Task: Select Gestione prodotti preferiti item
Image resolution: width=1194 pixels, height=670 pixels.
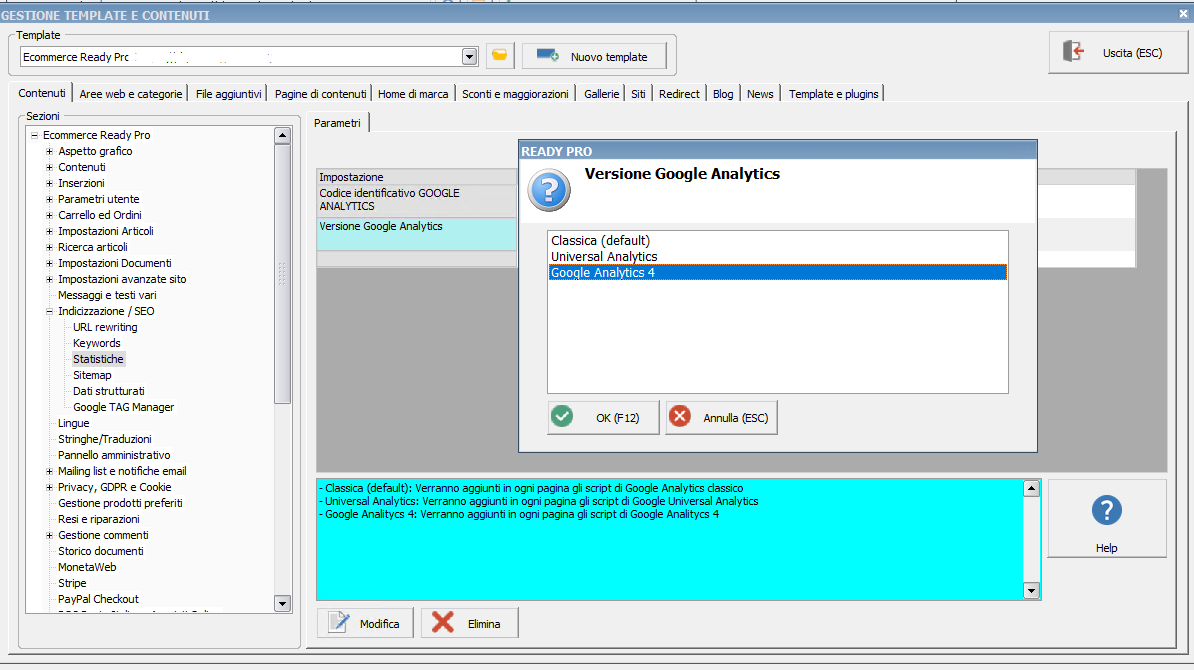Action: pyautogui.click(x=120, y=502)
